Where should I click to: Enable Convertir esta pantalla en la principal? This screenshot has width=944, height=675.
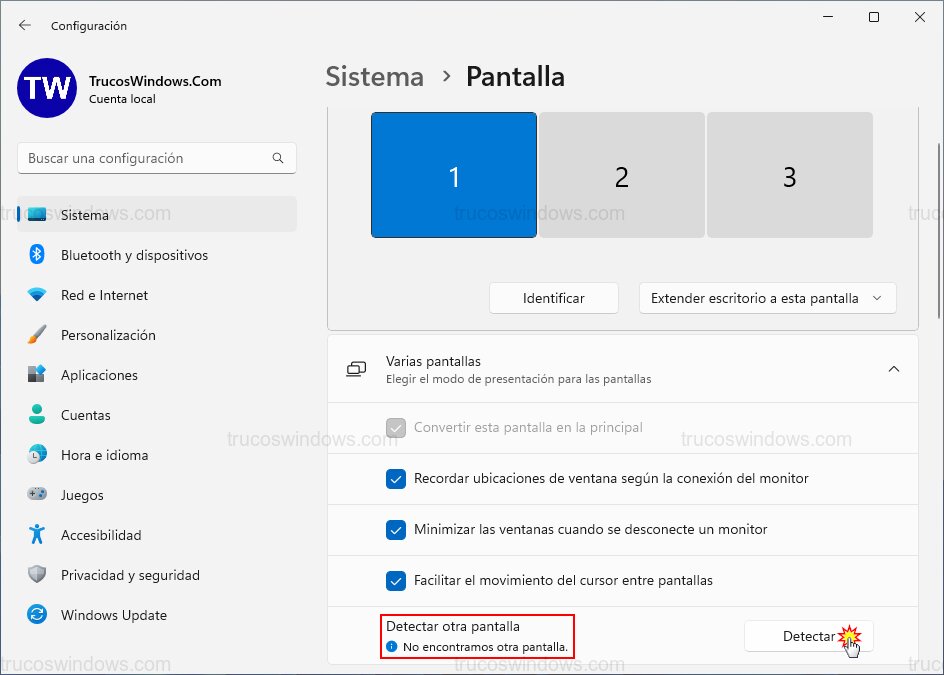click(396, 427)
